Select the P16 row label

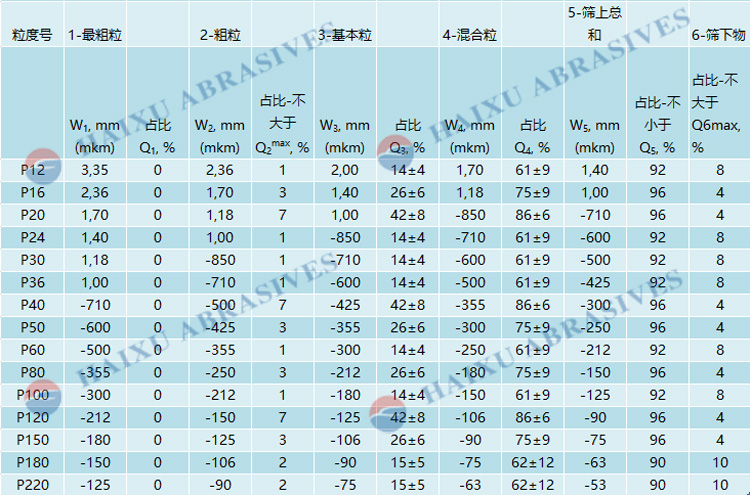[x=32, y=191]
